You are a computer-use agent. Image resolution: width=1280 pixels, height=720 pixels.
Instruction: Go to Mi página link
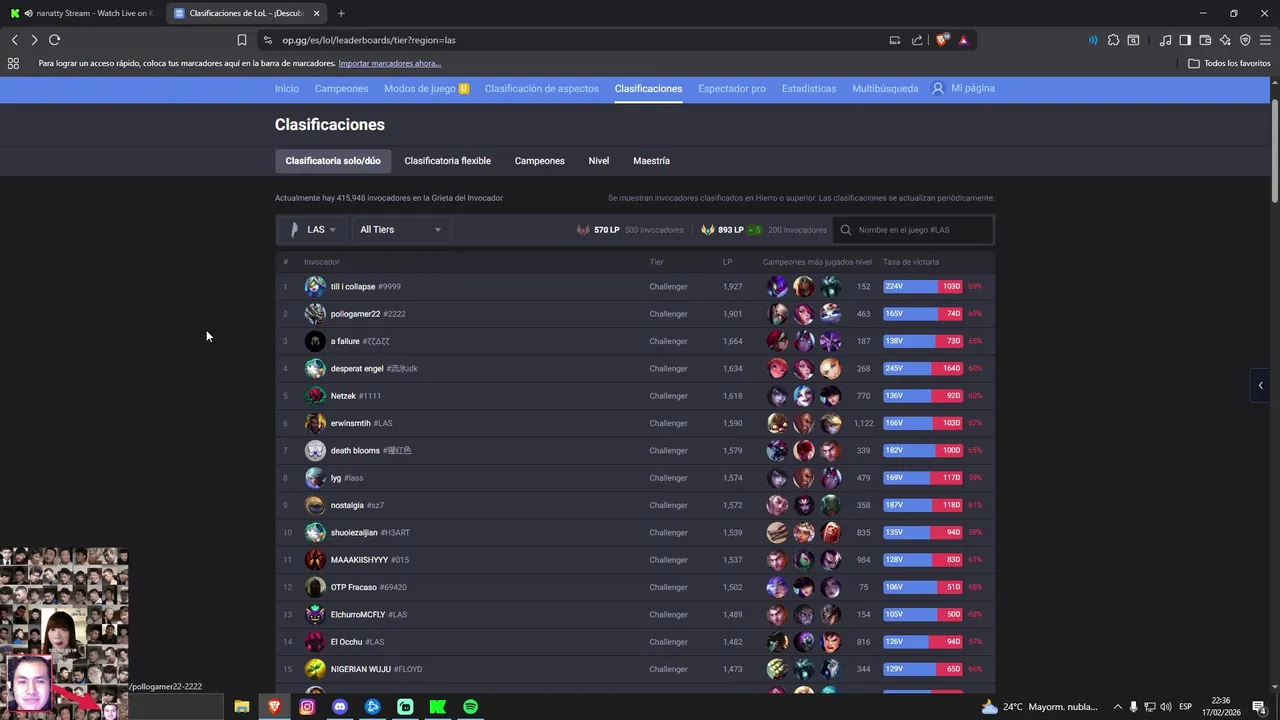963,88
